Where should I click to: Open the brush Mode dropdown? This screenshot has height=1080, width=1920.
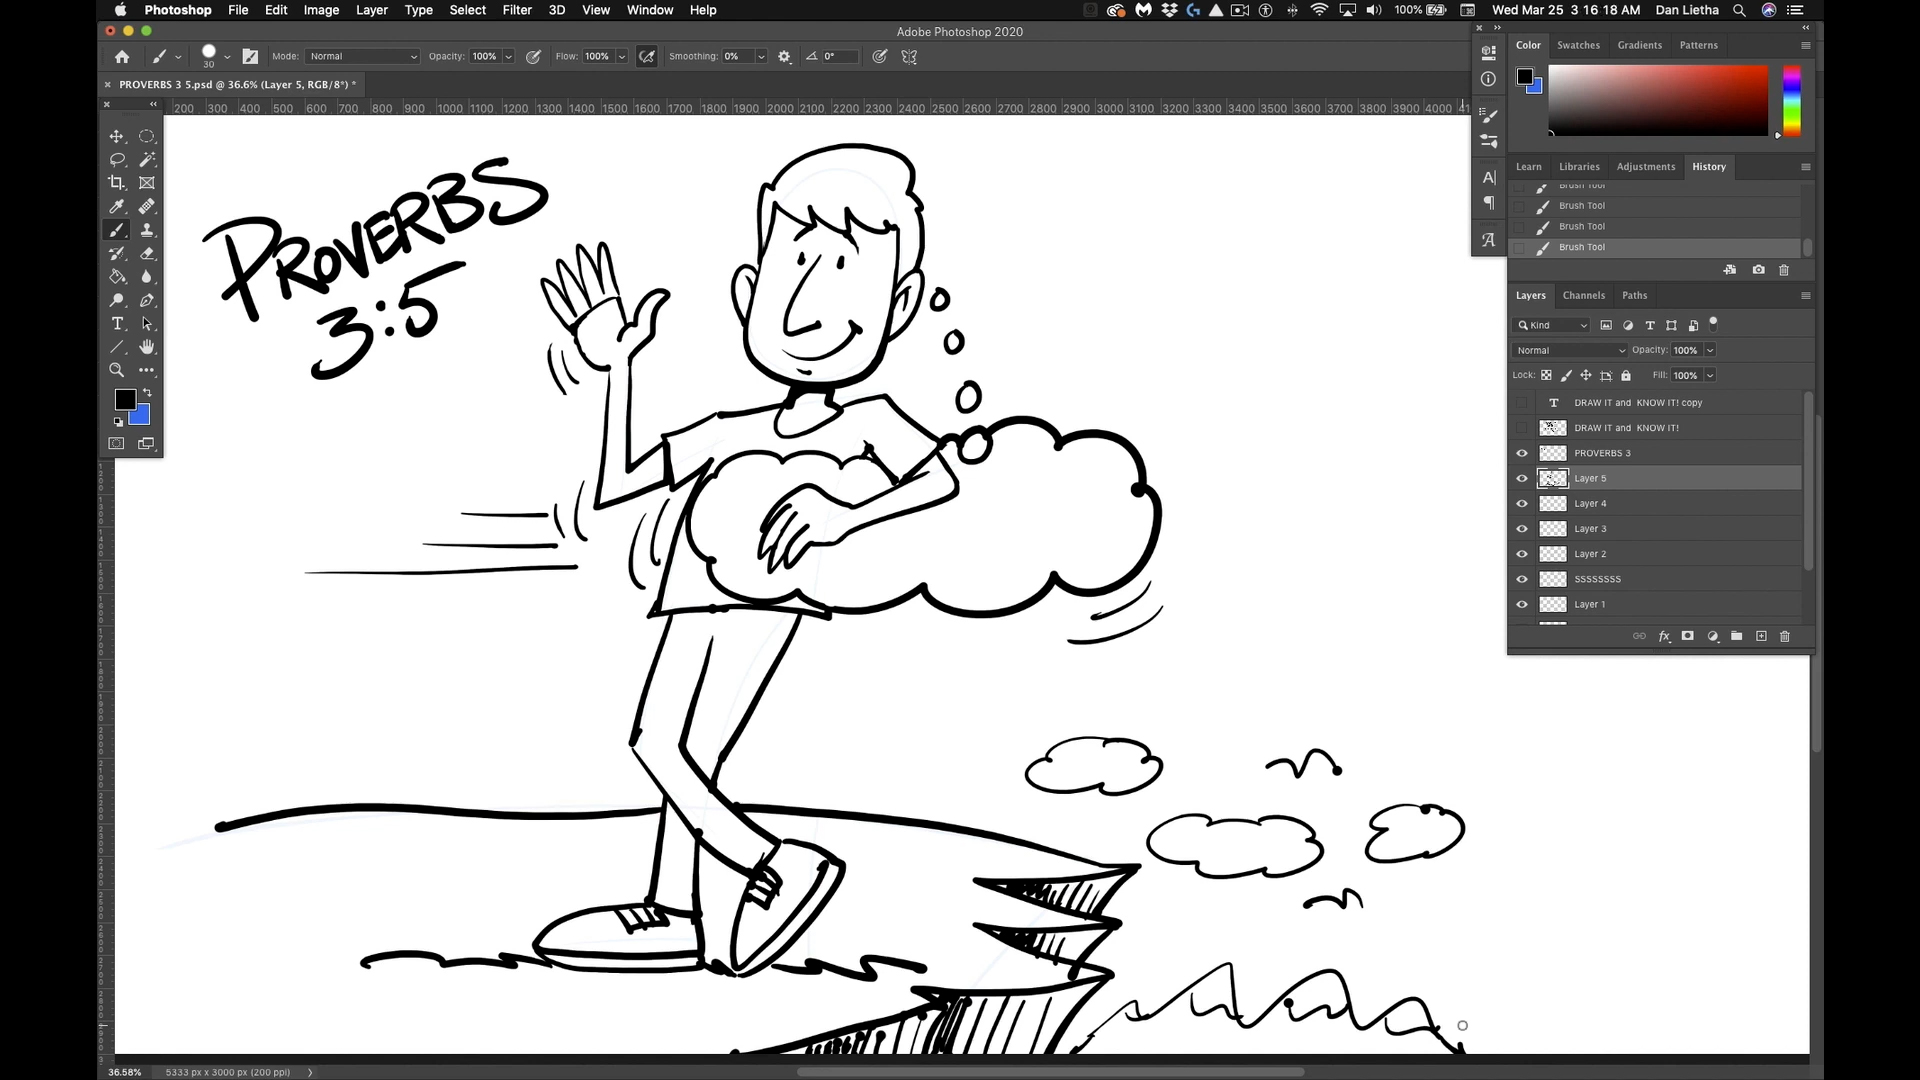[x=363, y=57]
